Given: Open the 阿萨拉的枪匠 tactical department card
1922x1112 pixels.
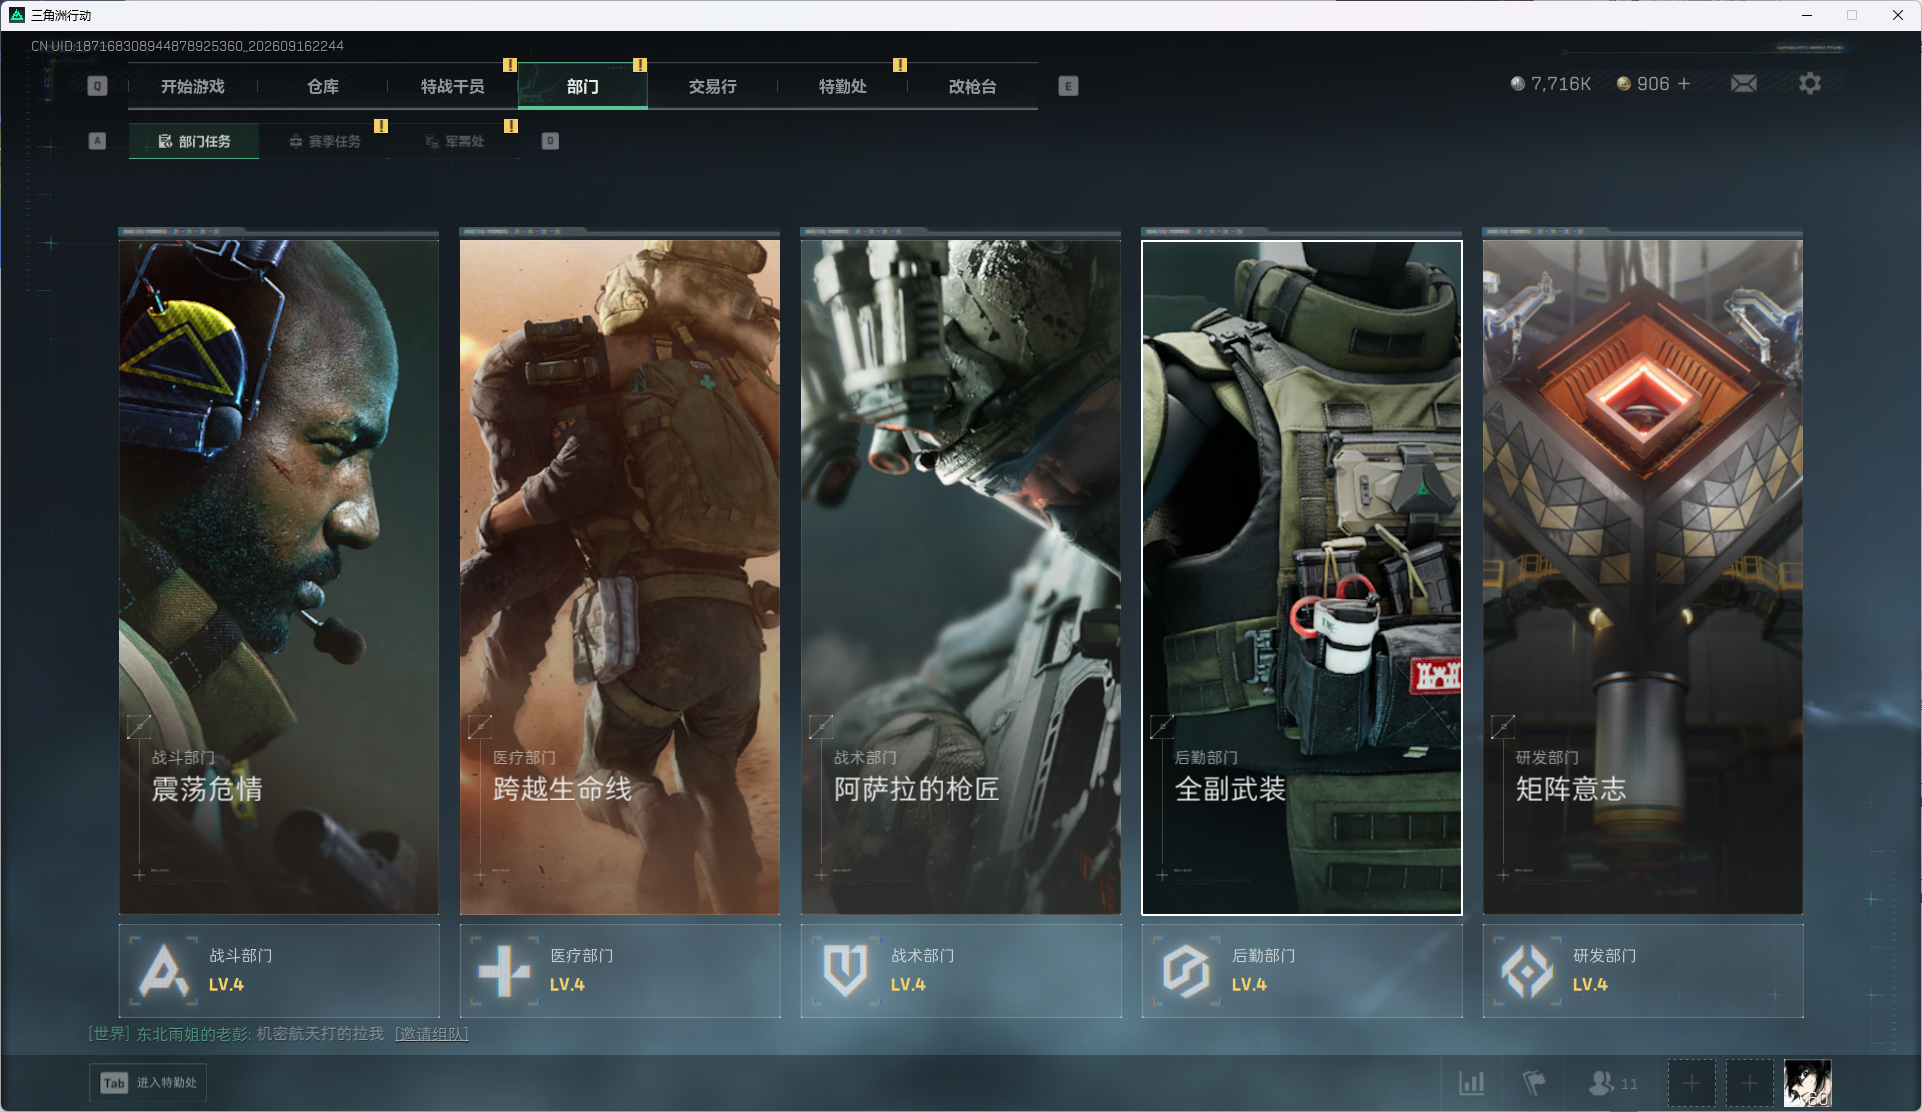Looking at the screenshot, I should click(x=961, y=577).
